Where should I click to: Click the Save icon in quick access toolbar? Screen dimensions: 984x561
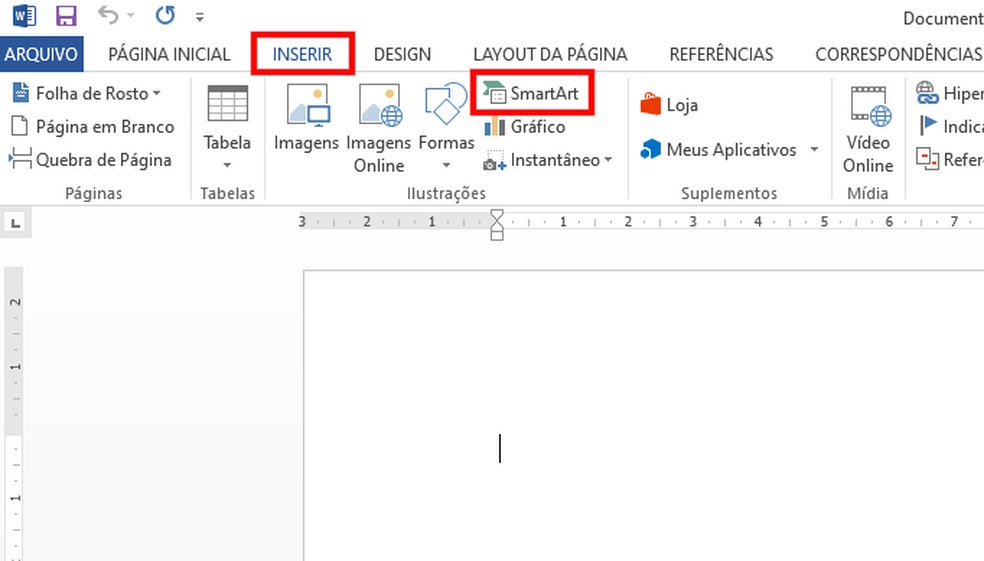[x=66, y=16]
